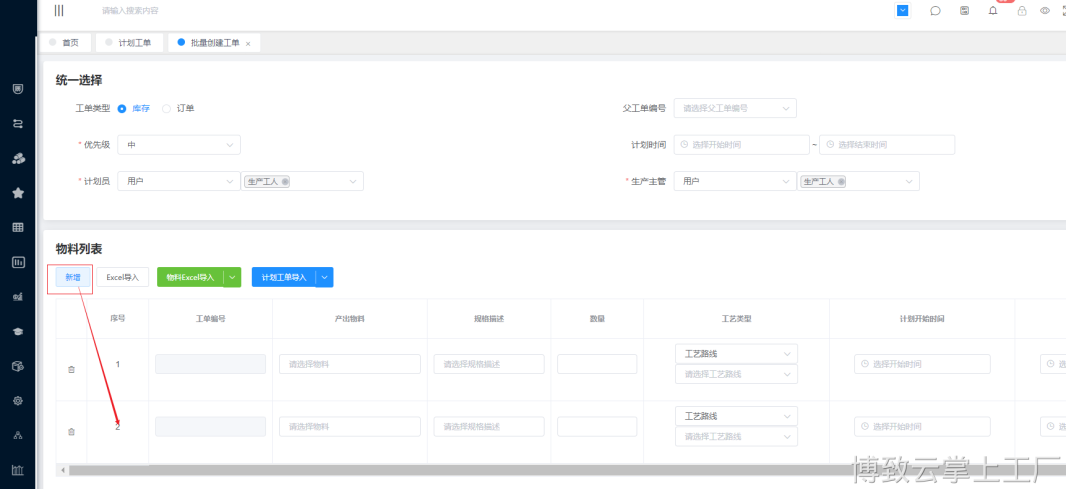Open the gear settings icon in sidebar
Screen dimensions: 1066x489
point(18,401)
